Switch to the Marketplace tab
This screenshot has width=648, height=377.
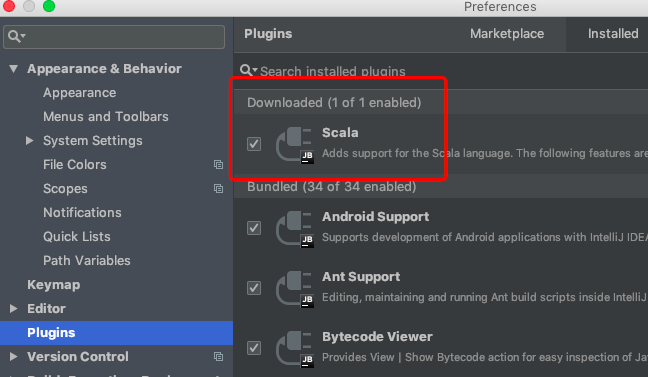point(507,33)
